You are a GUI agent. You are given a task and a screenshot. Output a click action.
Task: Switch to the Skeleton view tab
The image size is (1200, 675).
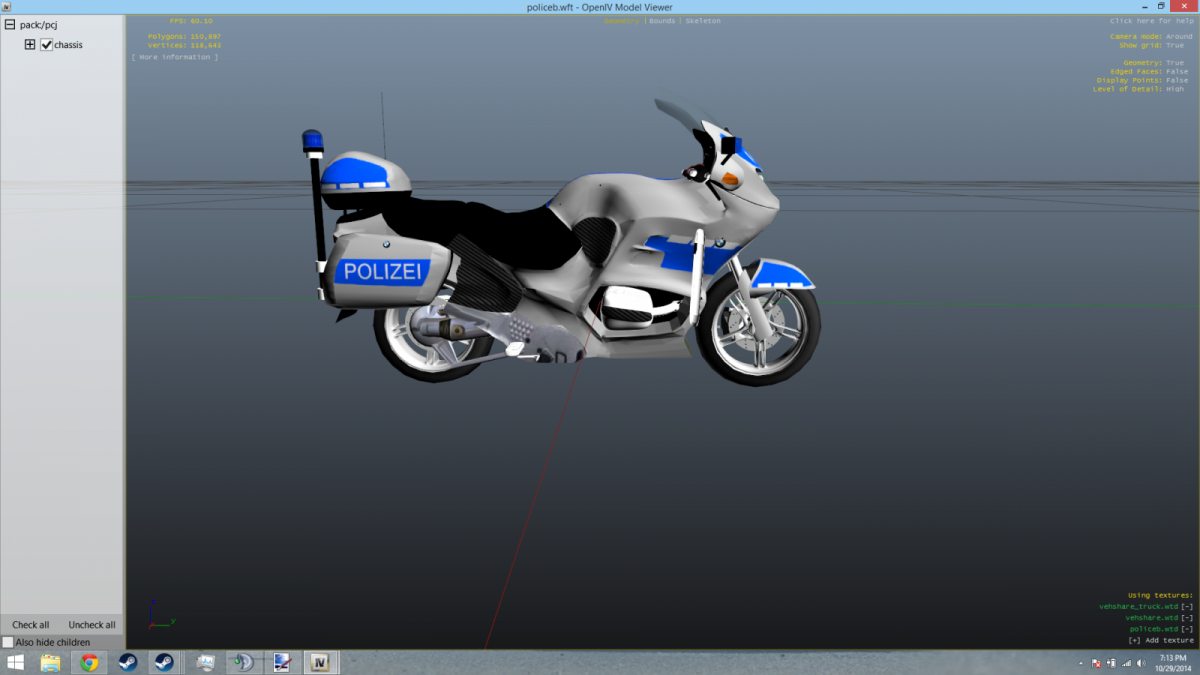pyautogui.click(x=702, y=20)
